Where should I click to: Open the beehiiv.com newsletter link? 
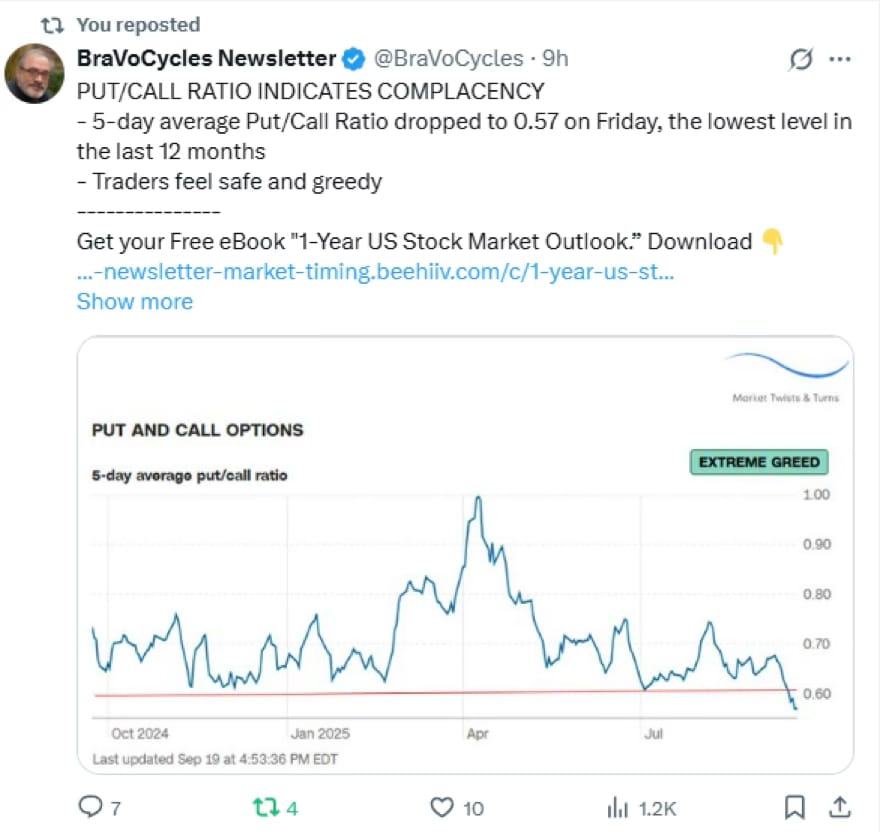375,272
